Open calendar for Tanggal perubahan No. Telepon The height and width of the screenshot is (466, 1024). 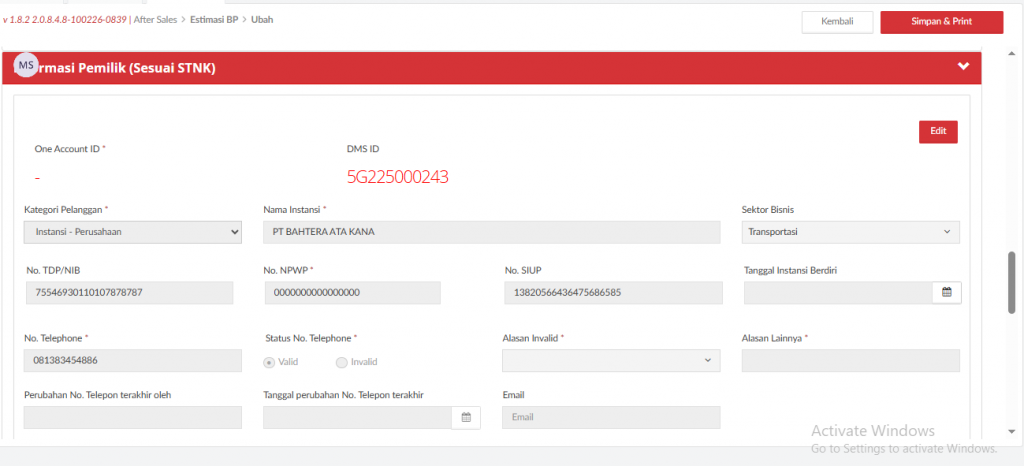[x=465, y=418]
